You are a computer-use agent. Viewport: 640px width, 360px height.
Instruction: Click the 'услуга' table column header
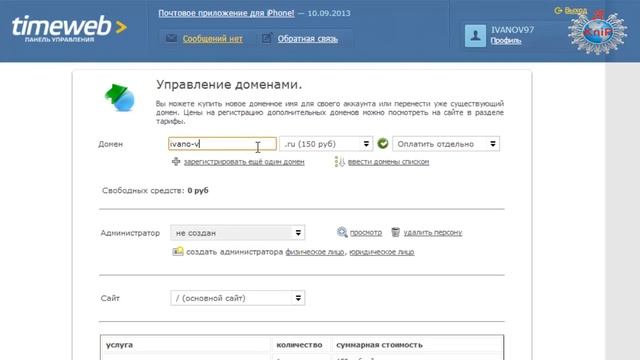(119, 345)
